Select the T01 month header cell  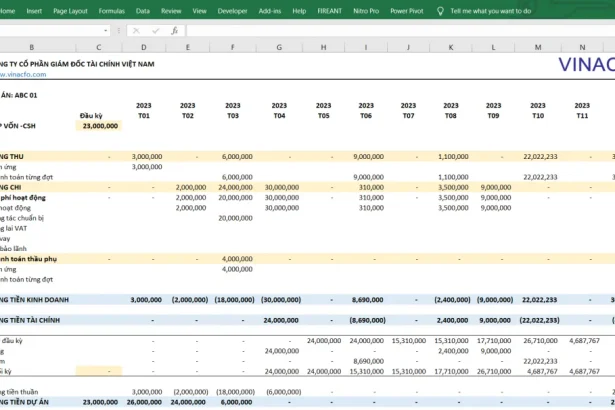coord(144,116)
